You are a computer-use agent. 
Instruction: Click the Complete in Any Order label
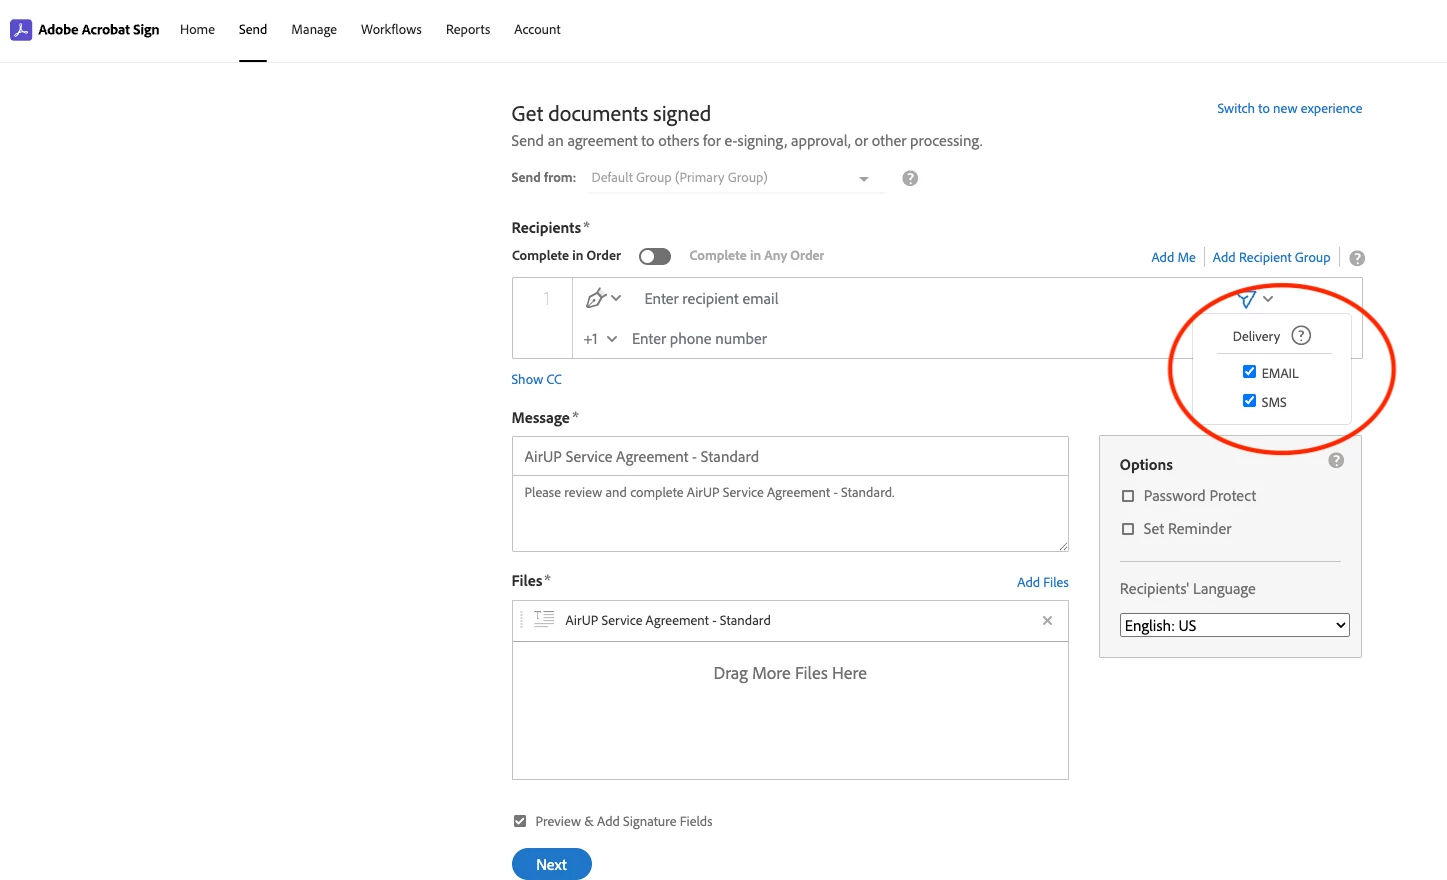757,256
